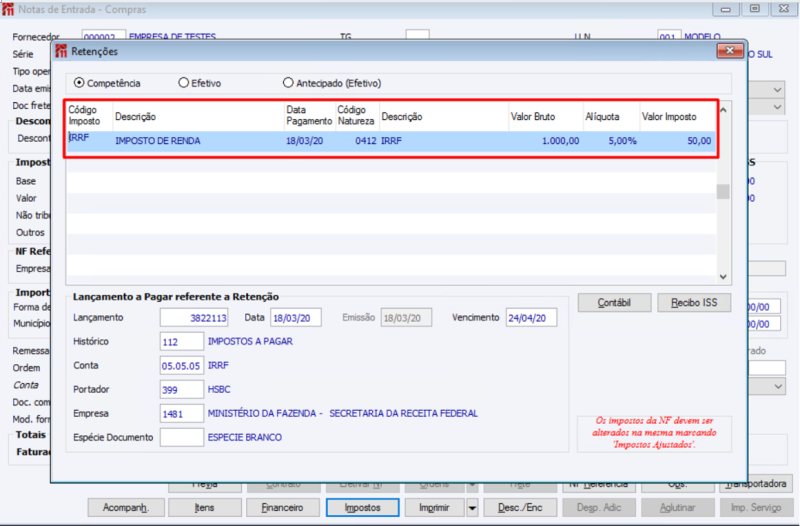Click the HSBC portador text
Image resolution: width=800 pixels, height=526 pixels.
(x=219, y=389)
